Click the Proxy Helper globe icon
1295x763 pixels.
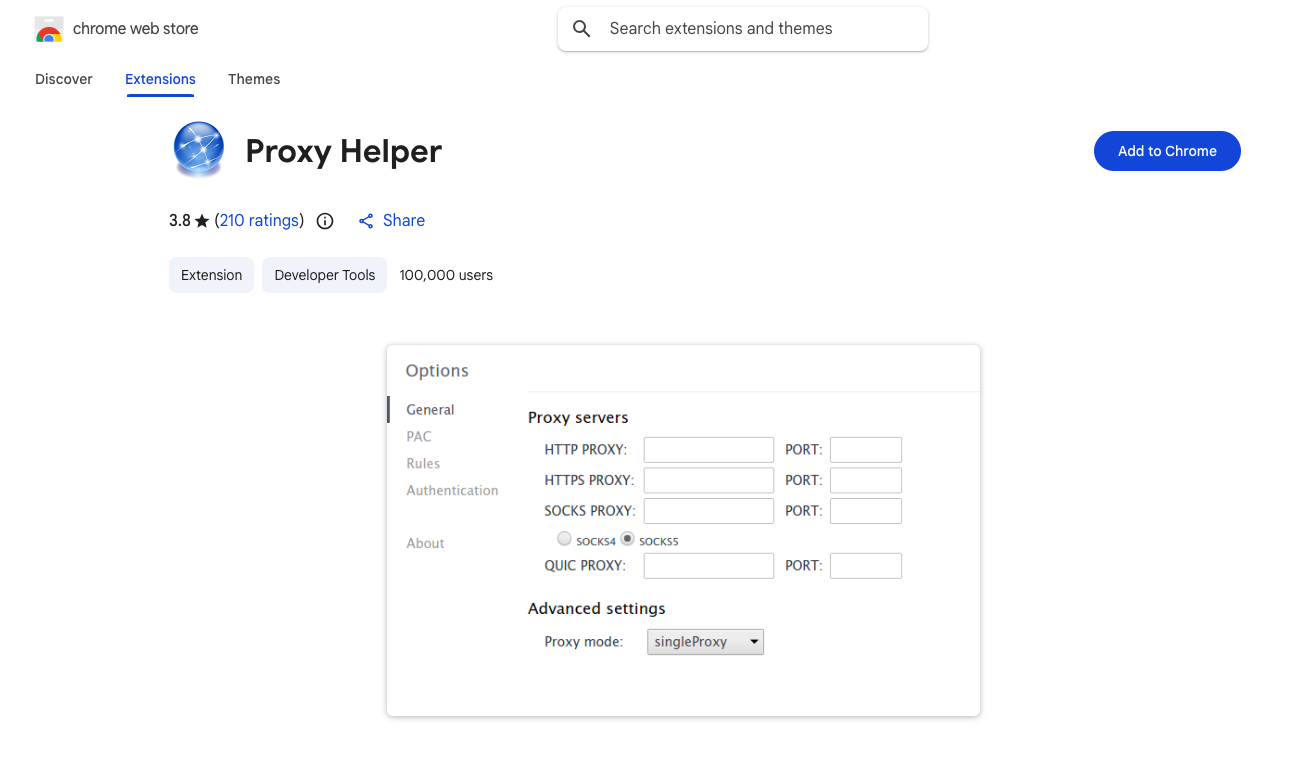198,150
